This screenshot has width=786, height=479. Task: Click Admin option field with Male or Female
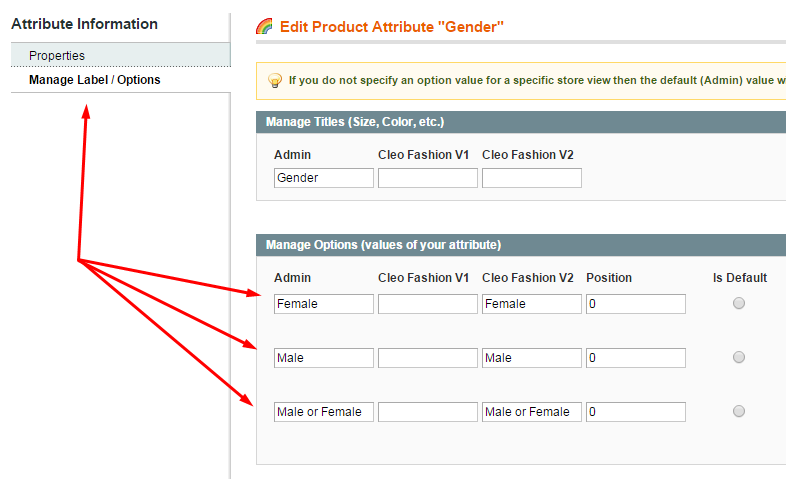[x=324, y=412]
